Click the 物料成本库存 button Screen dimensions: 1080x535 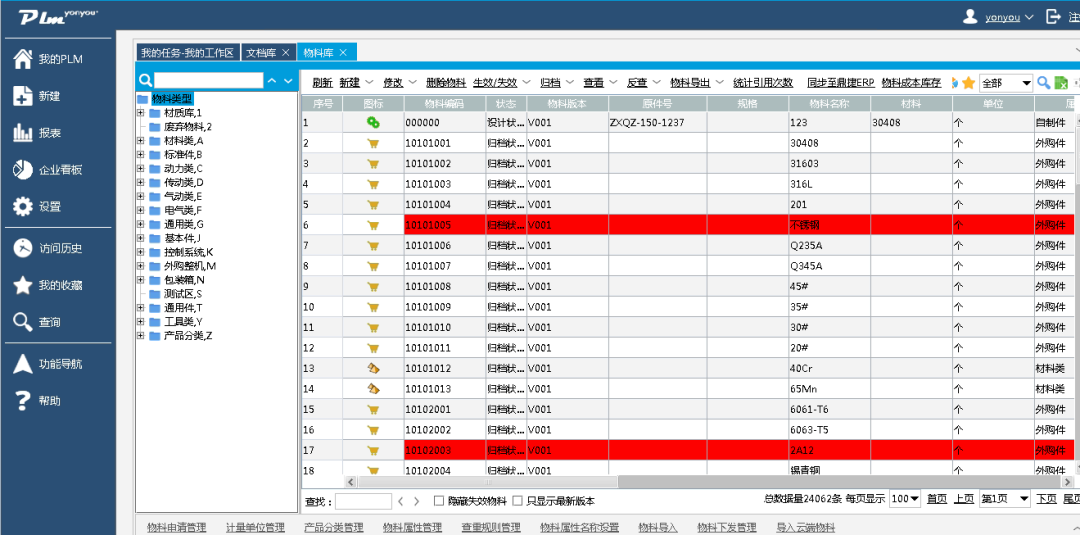[911, 83]
